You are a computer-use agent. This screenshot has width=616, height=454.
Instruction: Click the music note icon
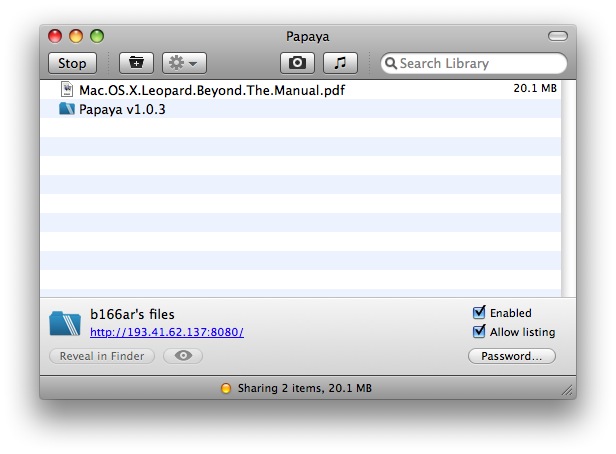coord(340,63)
